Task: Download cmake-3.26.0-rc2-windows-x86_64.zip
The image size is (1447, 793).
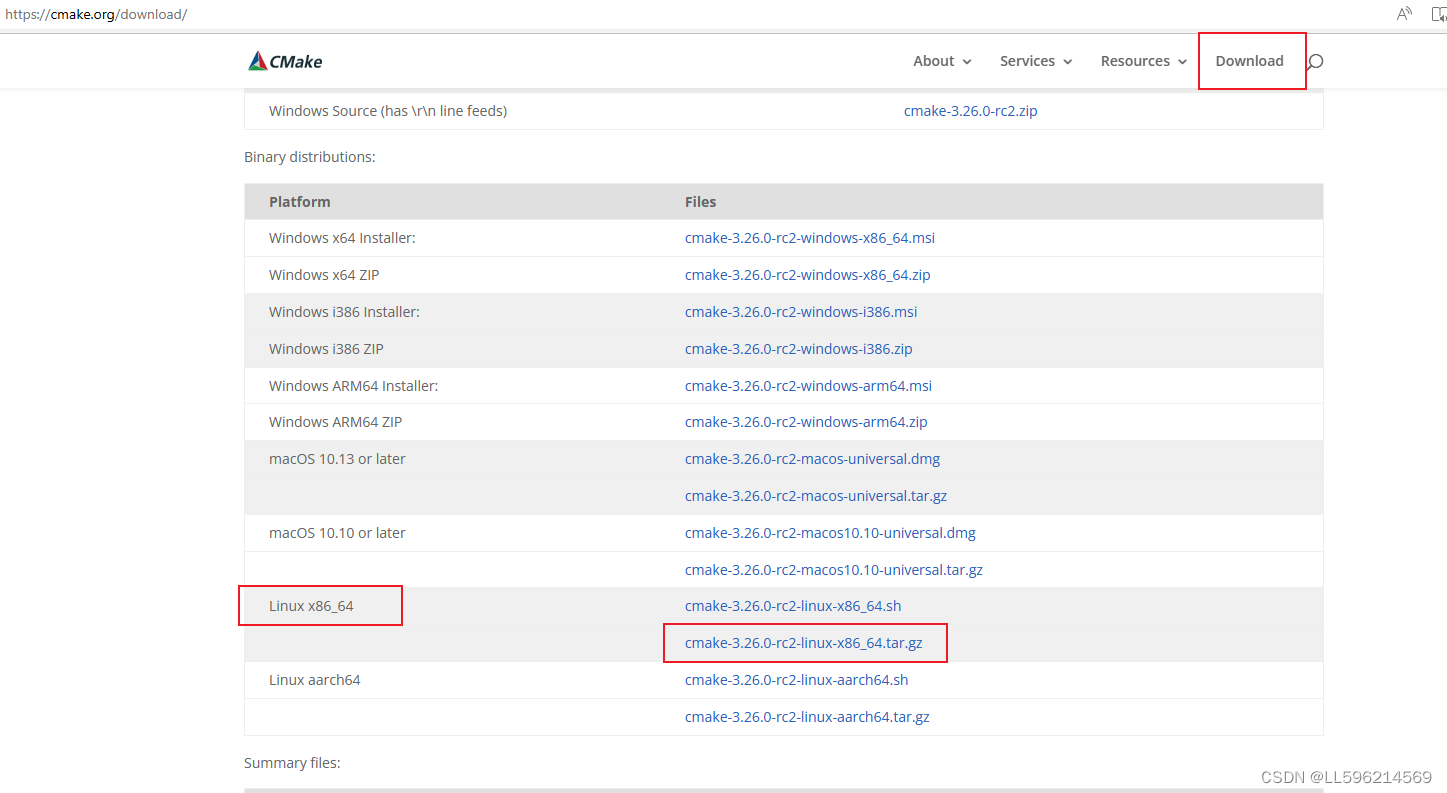Action: pos(808,275)
